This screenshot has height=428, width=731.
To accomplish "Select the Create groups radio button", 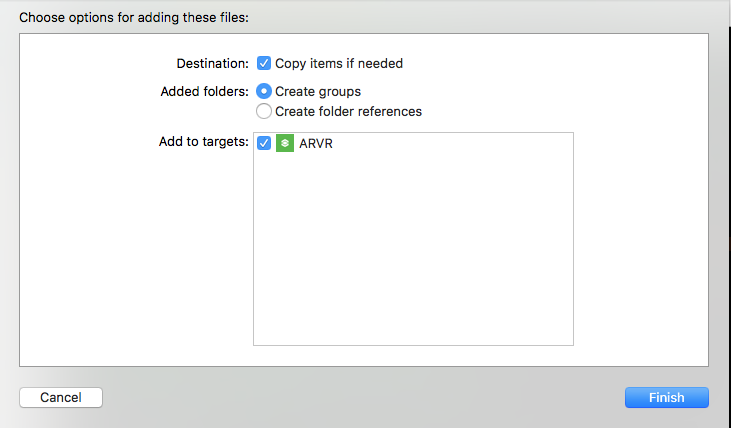I will point(264,91).
